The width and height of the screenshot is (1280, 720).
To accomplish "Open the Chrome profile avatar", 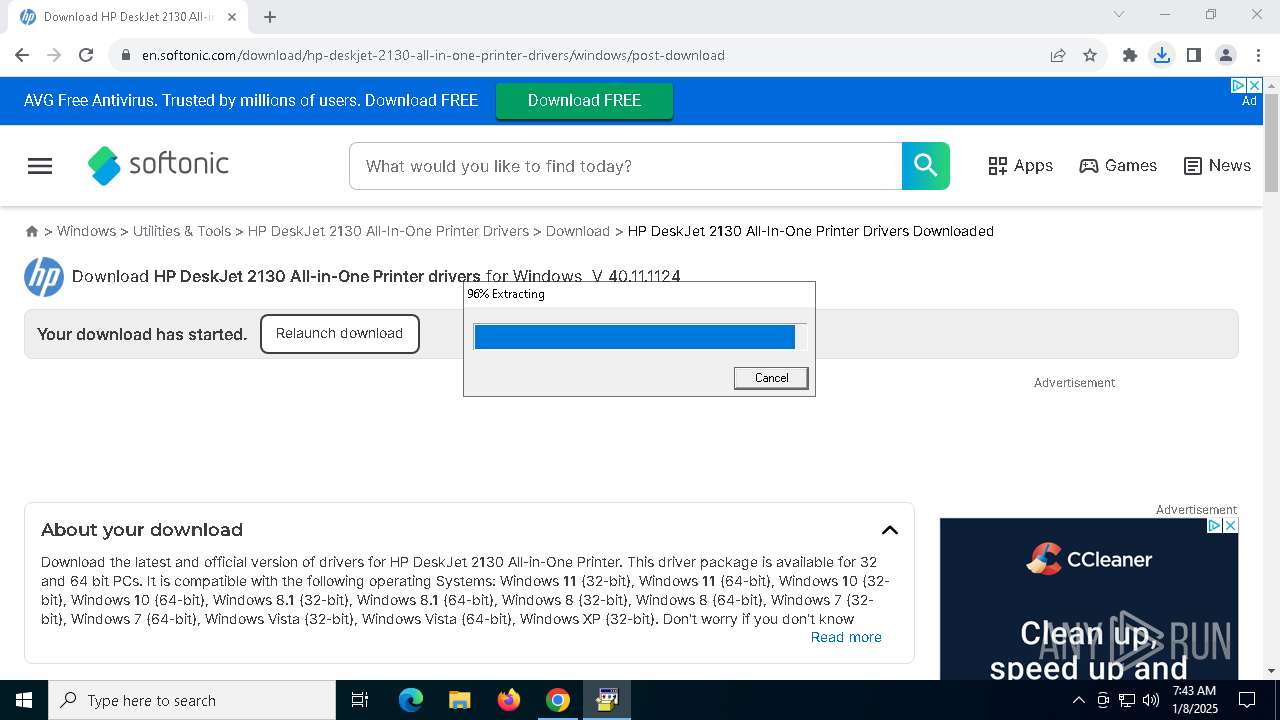I will [1226, 55].
